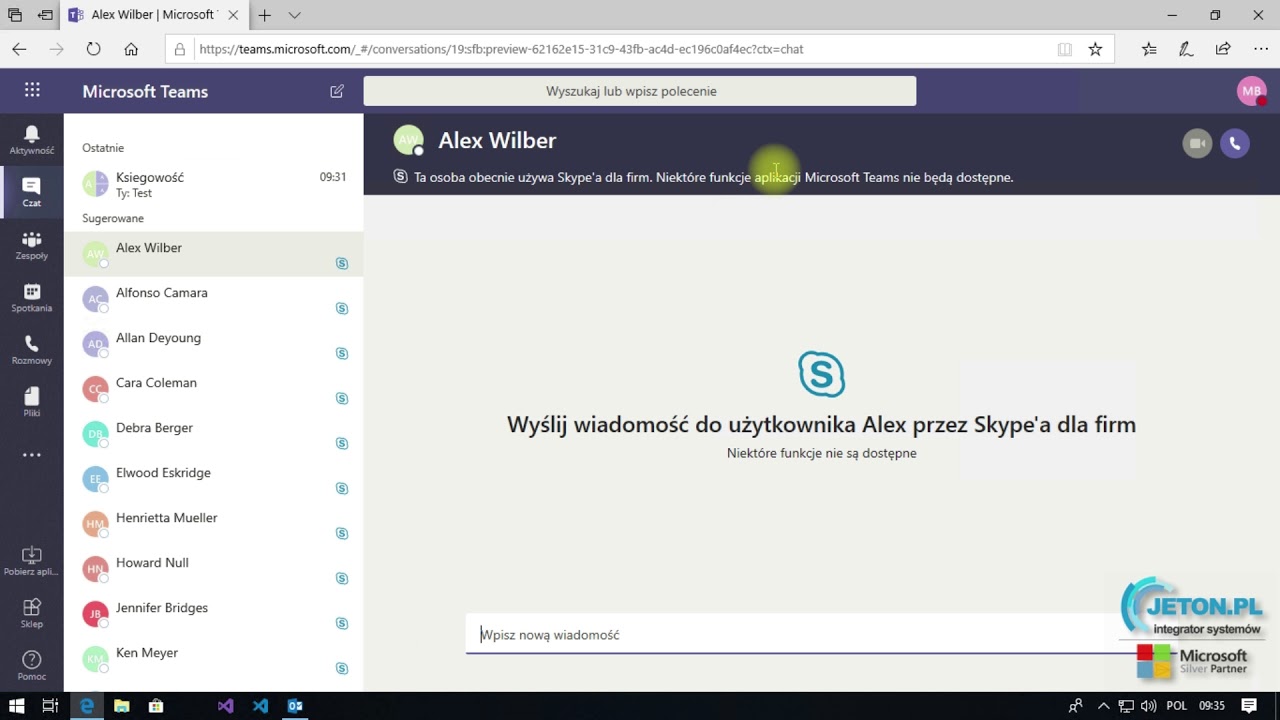Share this page from the browser toolbar
The image size is (1280, 720).
click(1223, 49)
